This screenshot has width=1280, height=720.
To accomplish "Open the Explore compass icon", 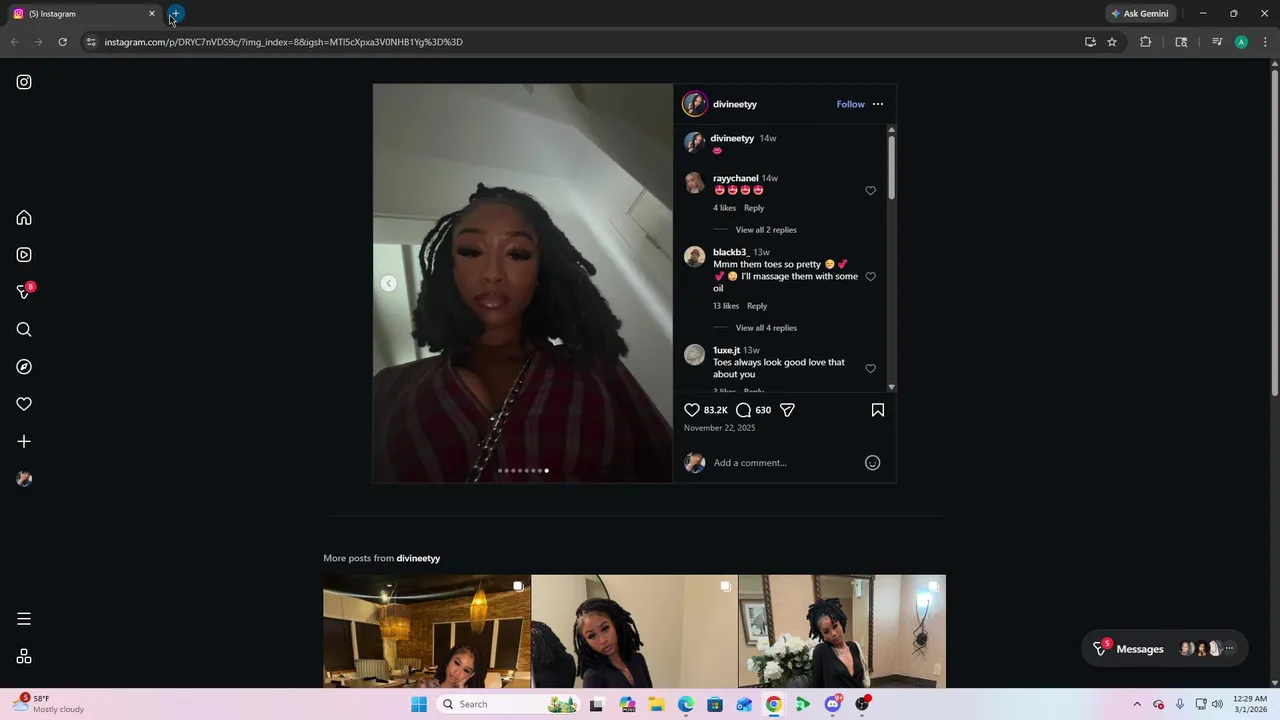I will (24, 367).
